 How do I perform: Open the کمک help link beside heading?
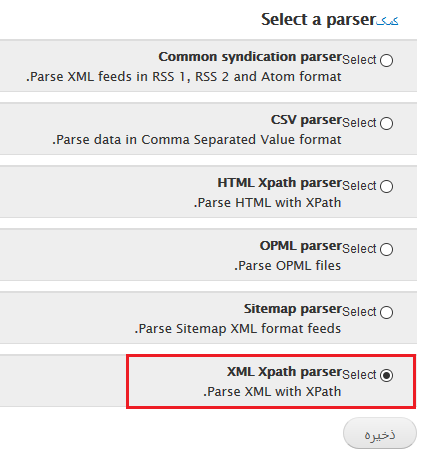387,21
